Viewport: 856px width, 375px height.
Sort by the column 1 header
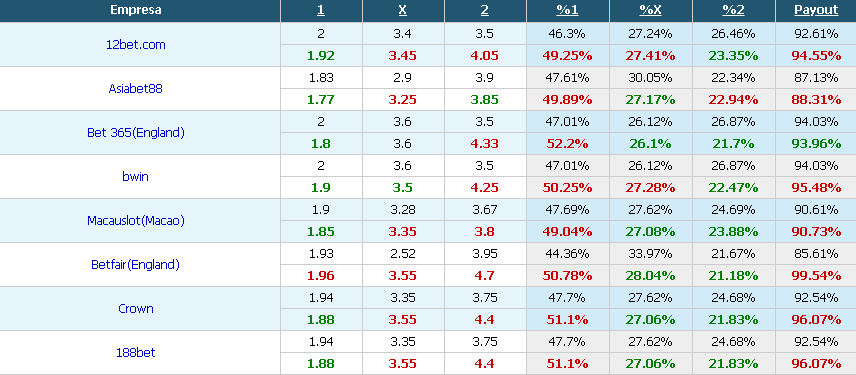click(x=321, y=10)
